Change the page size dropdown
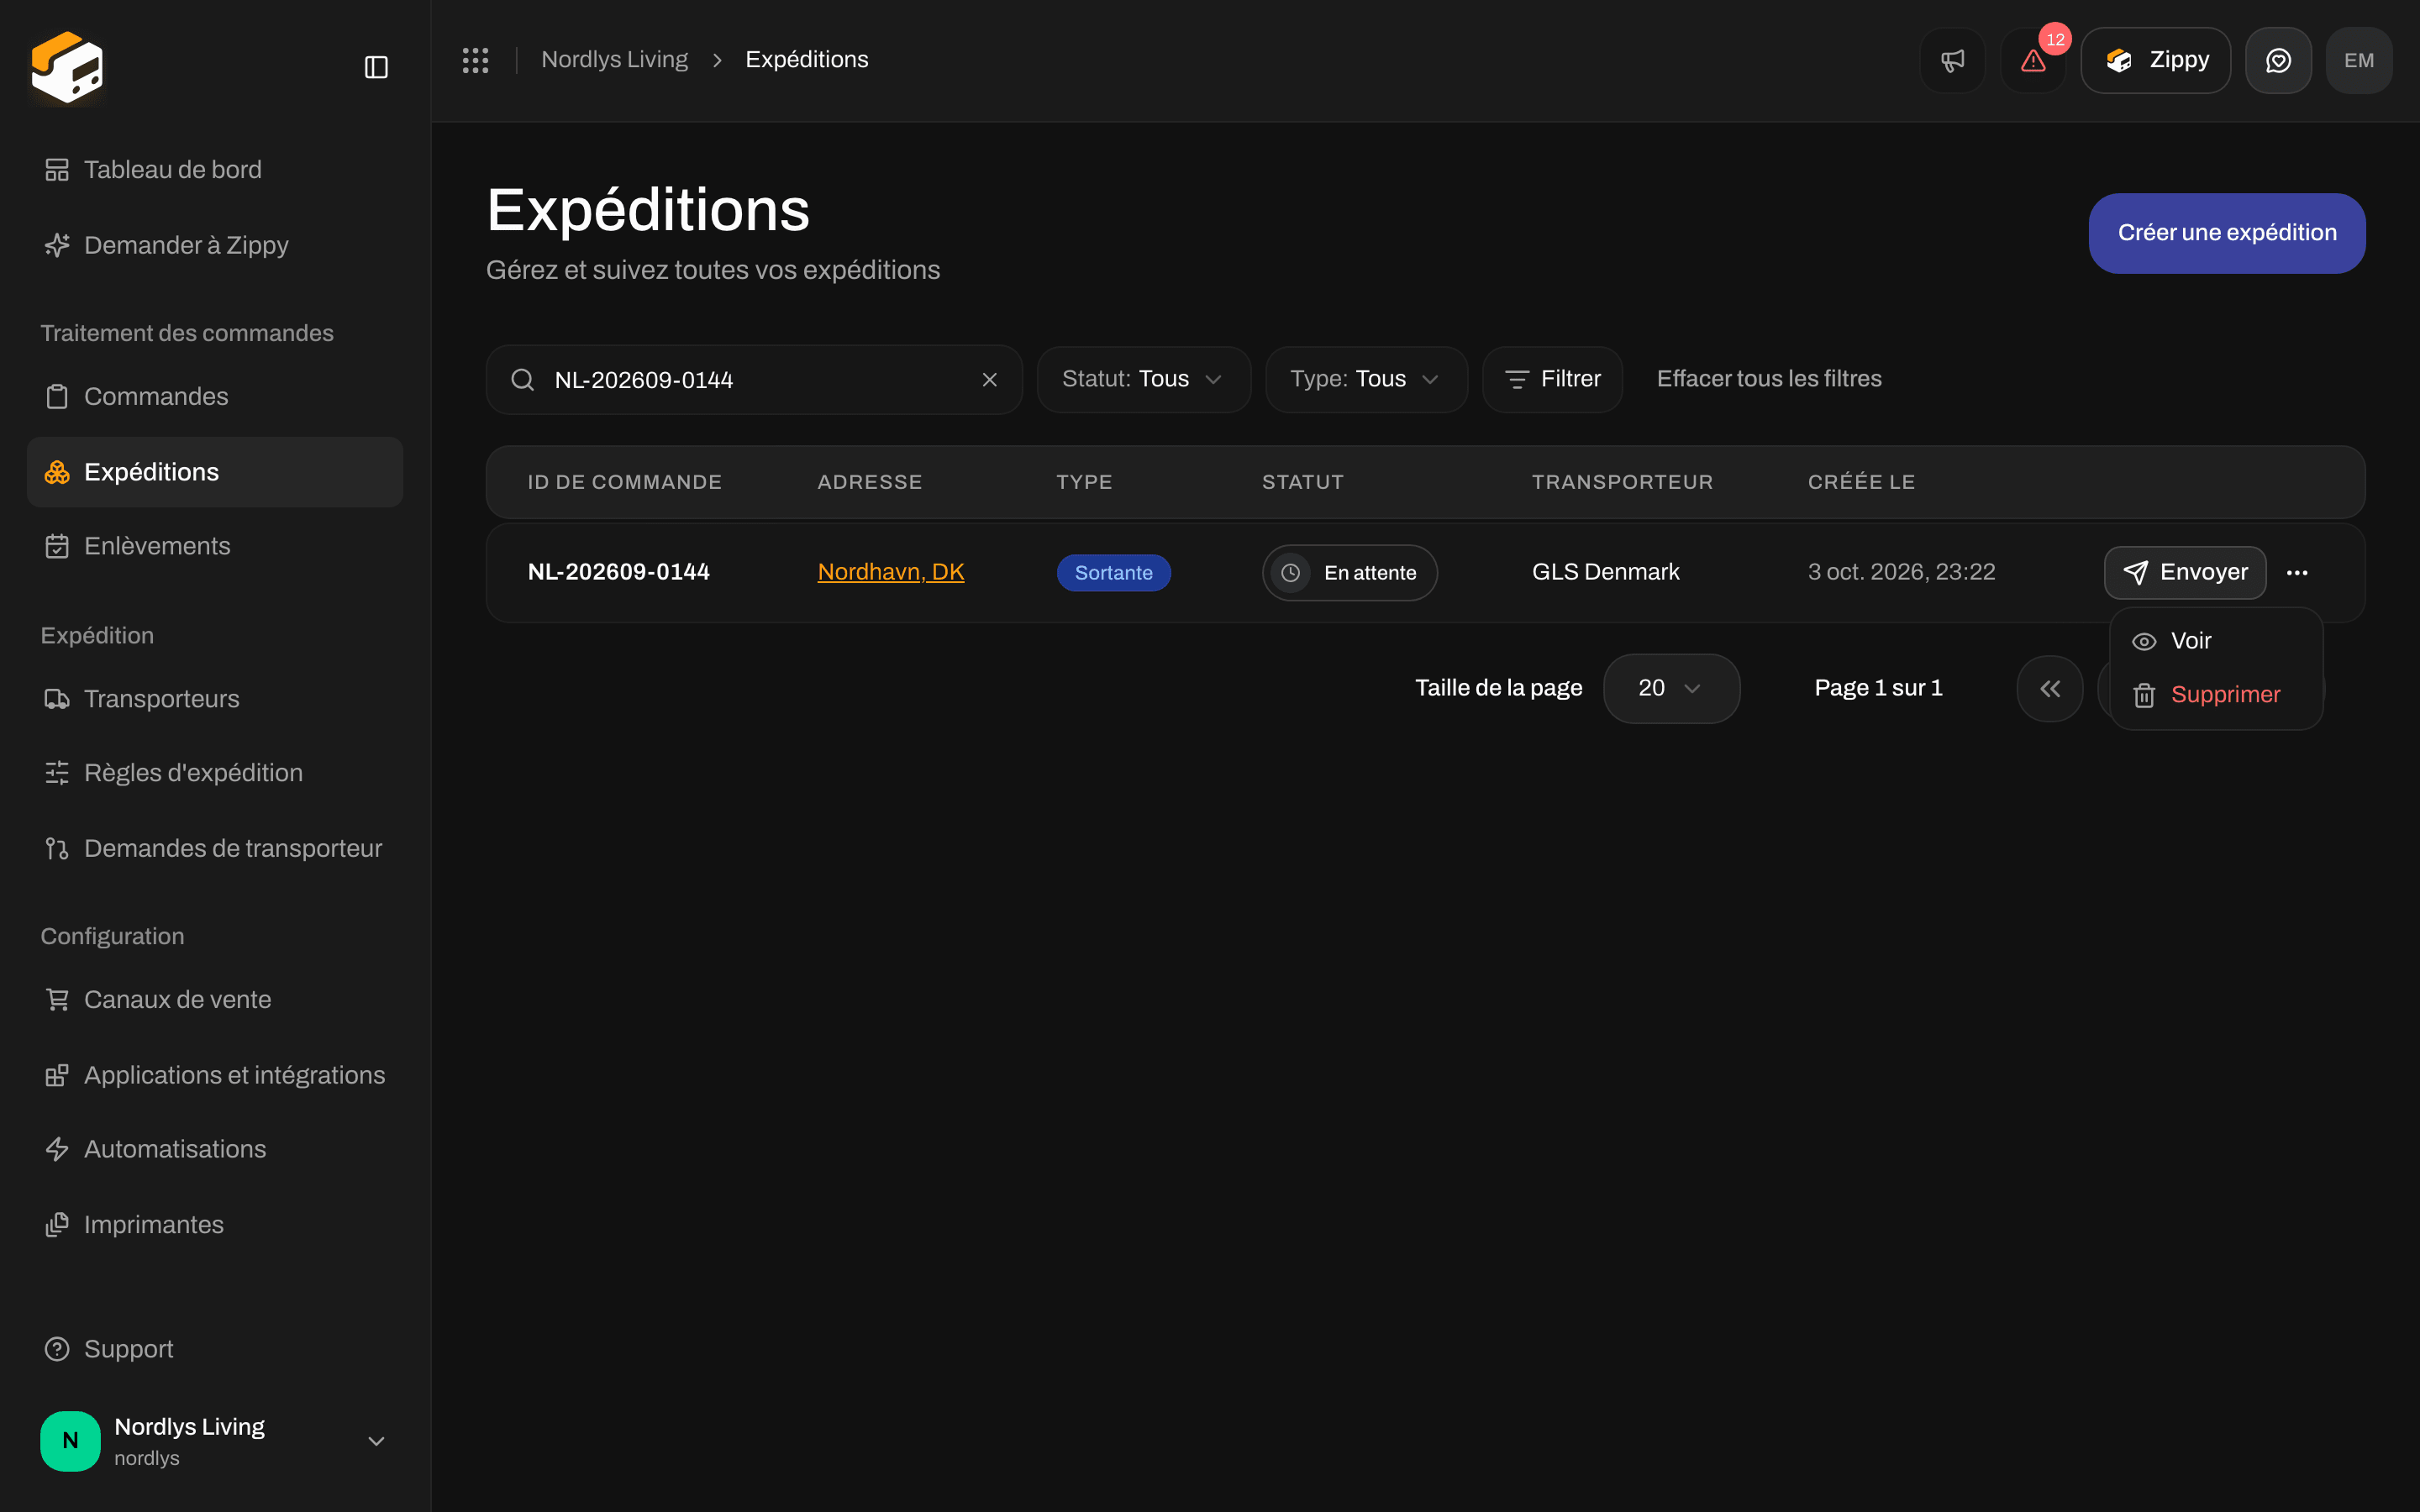This screenshot has height=1512, width=2420. [1671, 688]
